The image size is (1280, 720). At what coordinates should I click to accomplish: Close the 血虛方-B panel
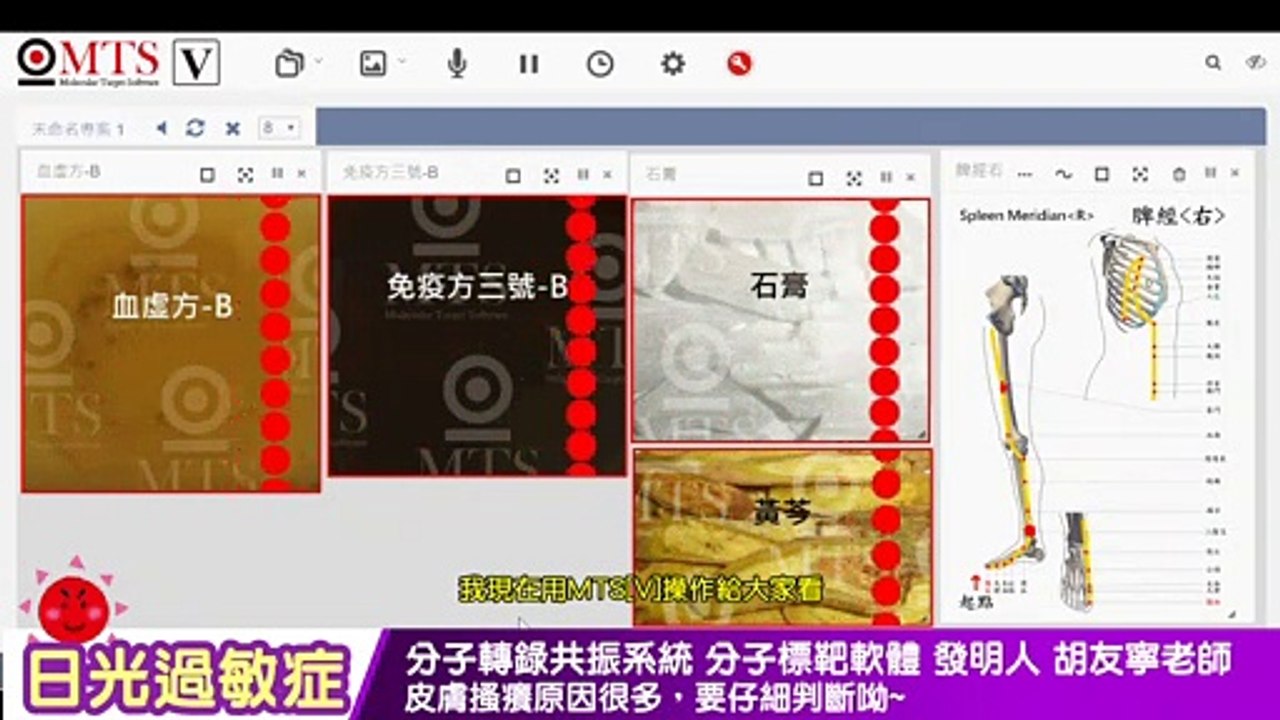302,174
